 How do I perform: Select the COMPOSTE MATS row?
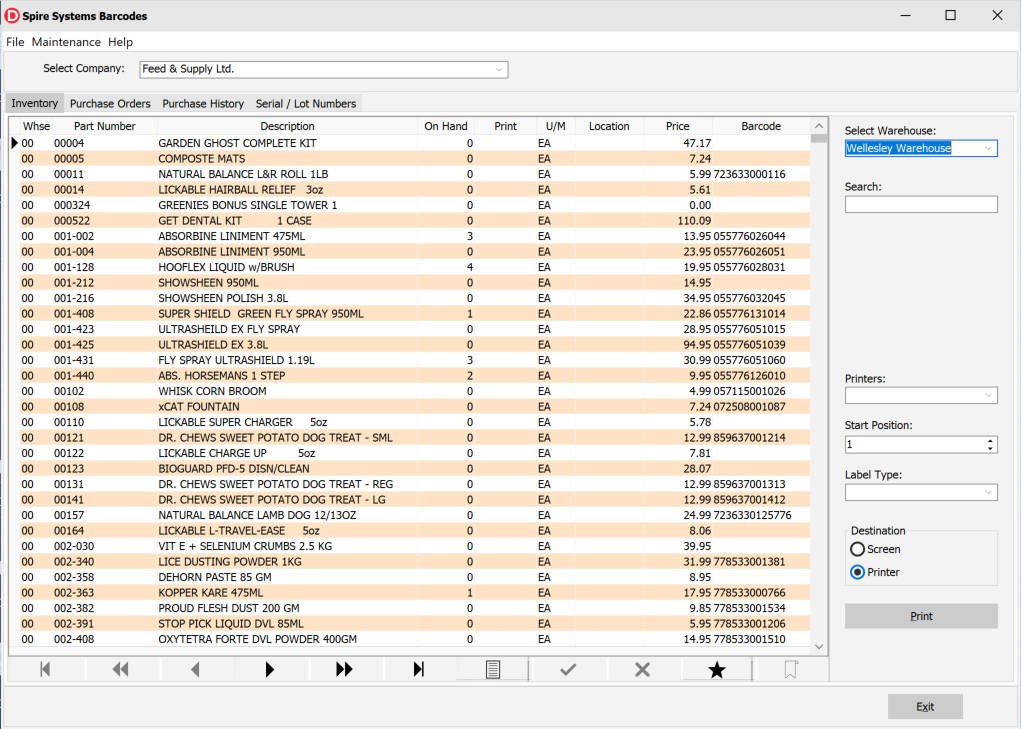tap(415, 159)
